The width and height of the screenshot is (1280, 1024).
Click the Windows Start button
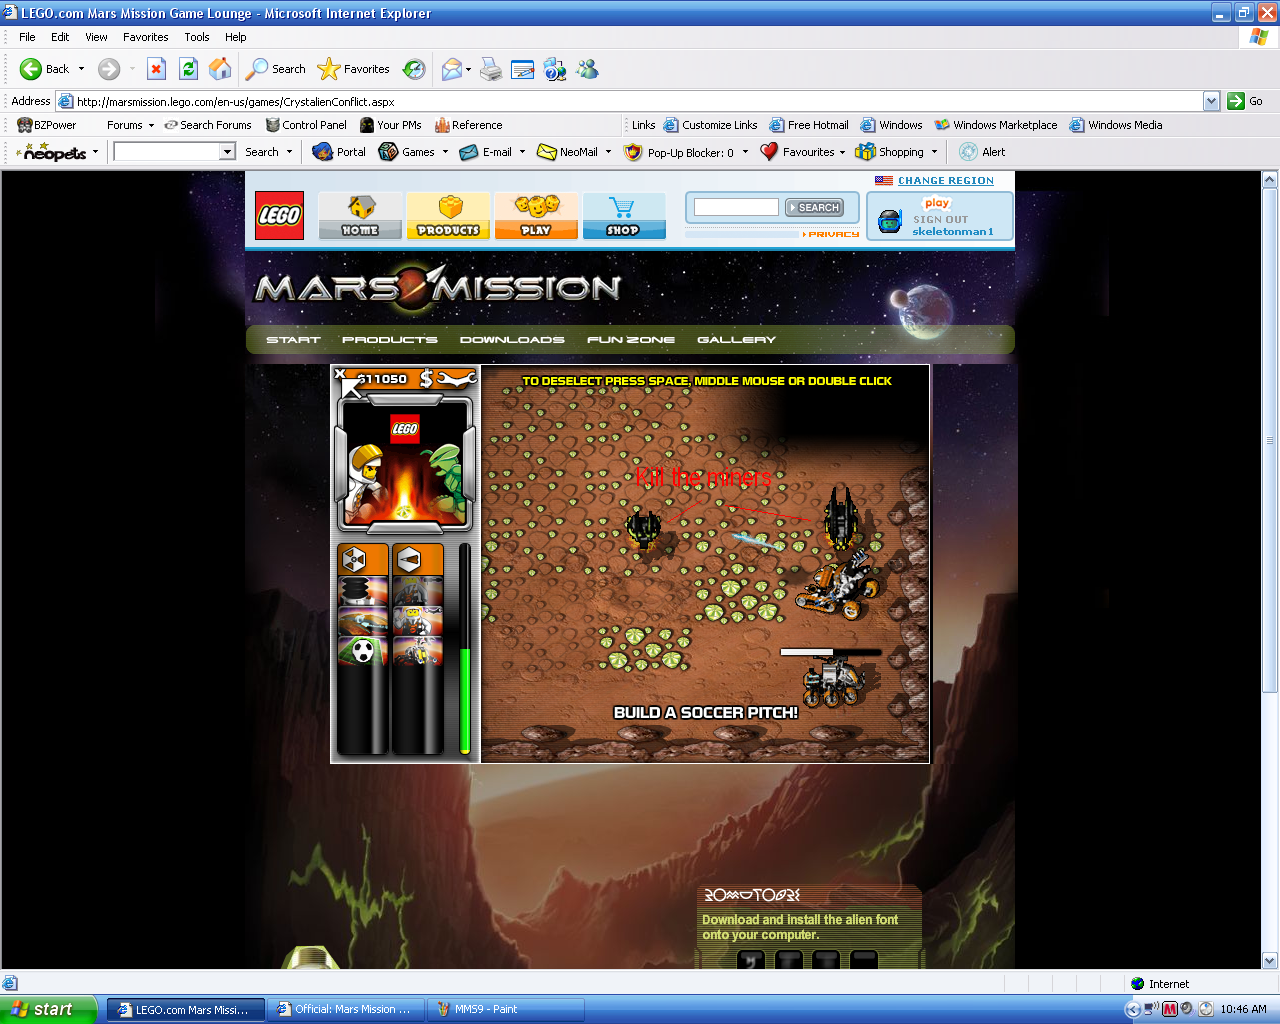pyautogui.click(x=49, y=1009)
